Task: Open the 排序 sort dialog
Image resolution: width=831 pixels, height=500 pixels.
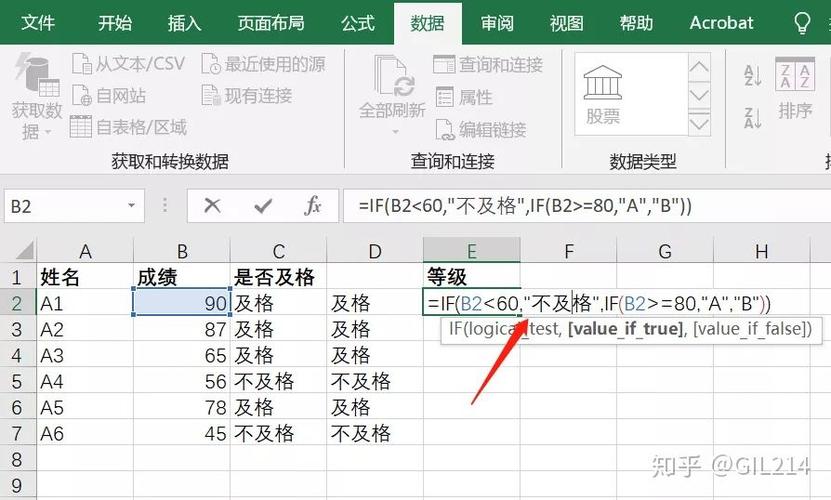Action: coord(794,89)
